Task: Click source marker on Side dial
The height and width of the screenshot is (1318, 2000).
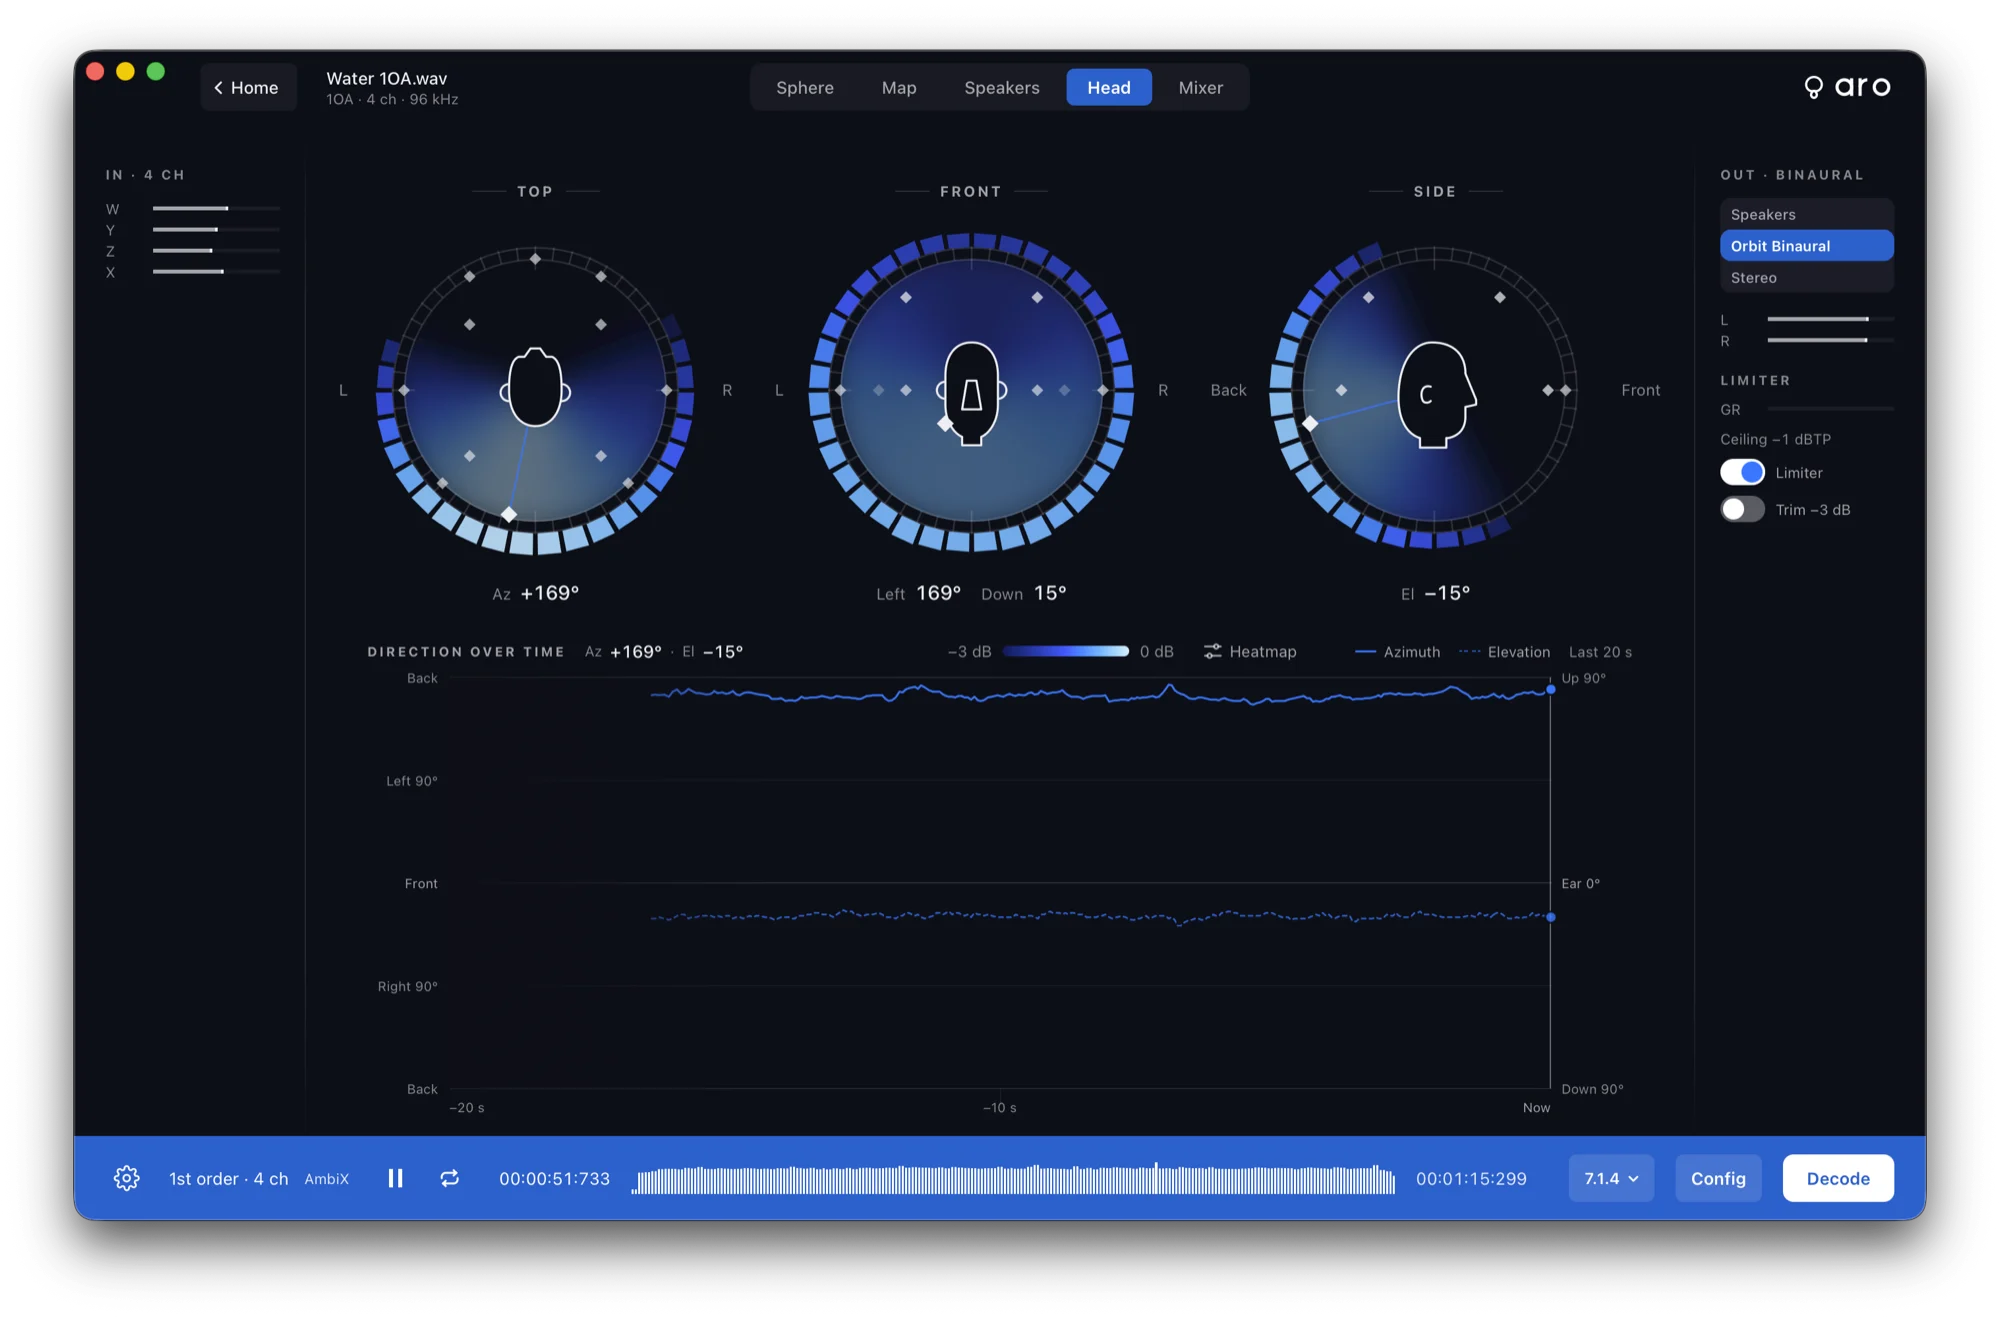Action: tap(1310, 423)
